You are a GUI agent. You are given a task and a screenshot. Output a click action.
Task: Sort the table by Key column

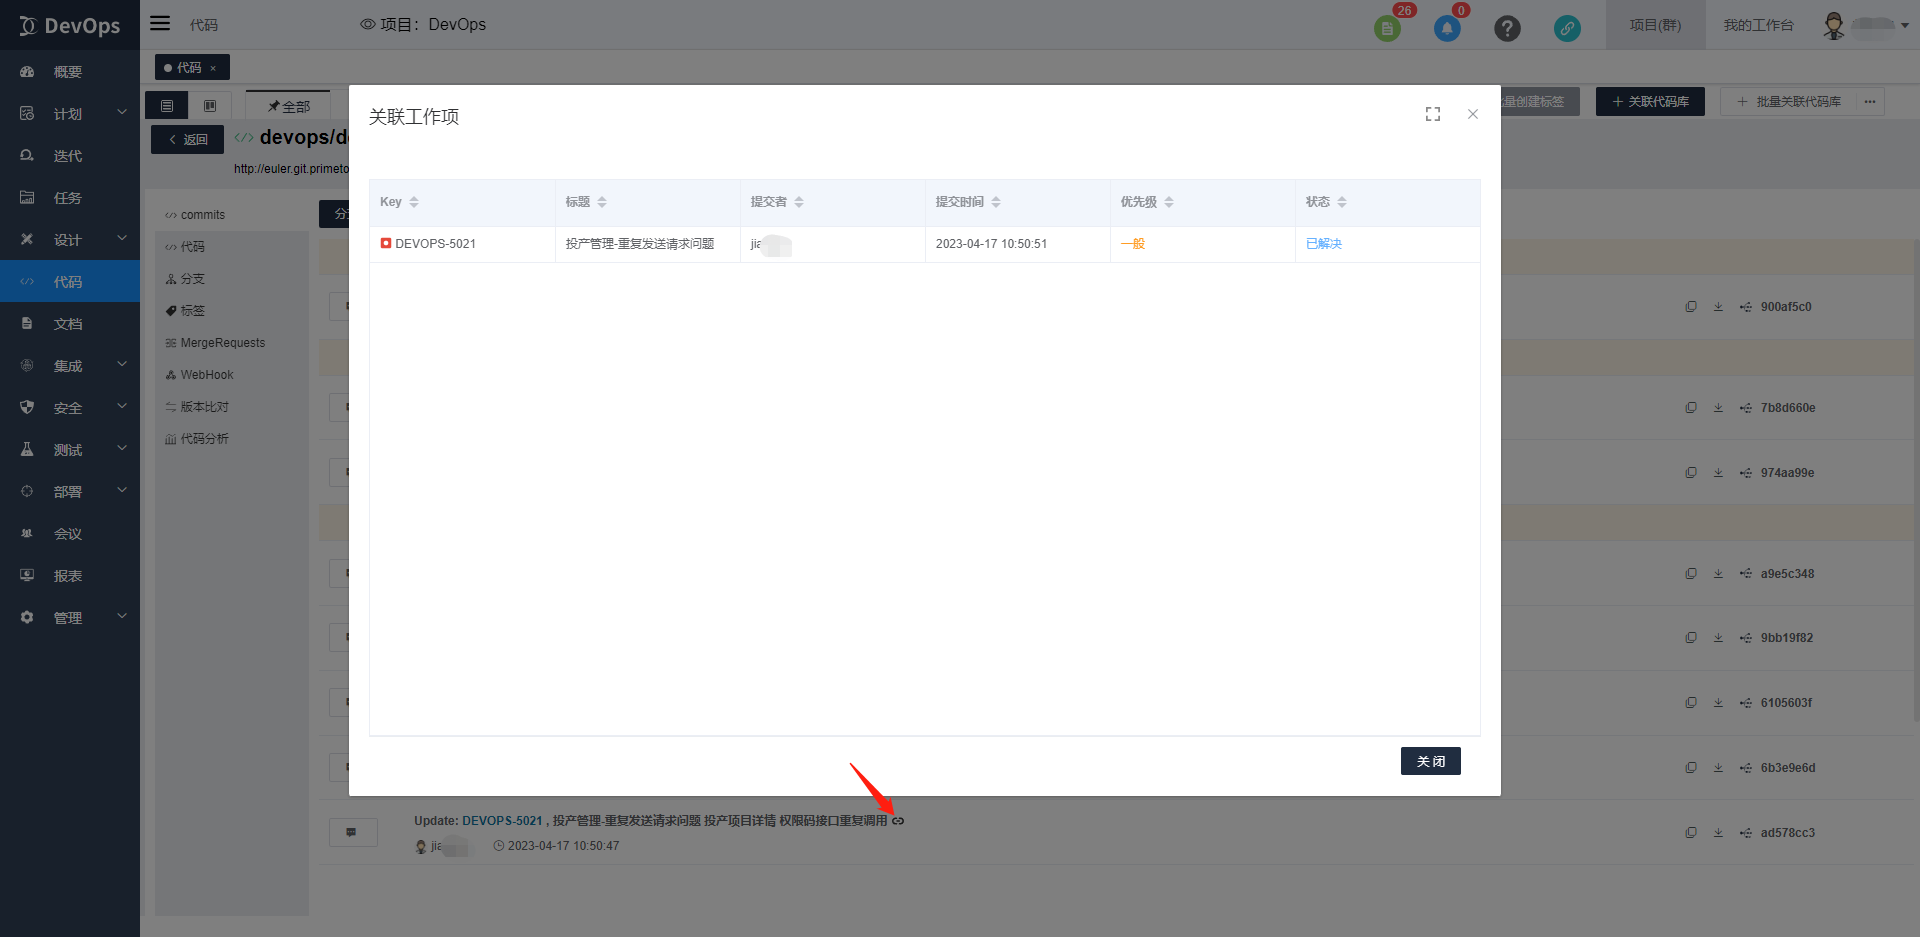(x=414, y=202)
